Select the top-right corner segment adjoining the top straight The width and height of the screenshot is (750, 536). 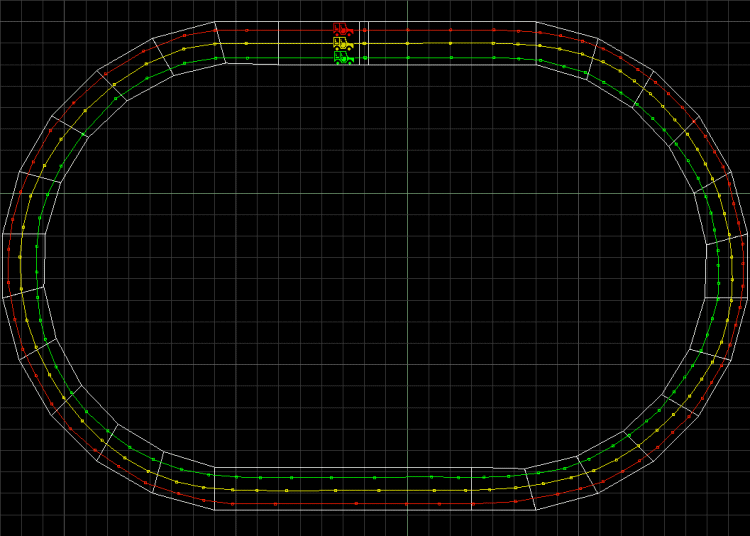point(565,46)
